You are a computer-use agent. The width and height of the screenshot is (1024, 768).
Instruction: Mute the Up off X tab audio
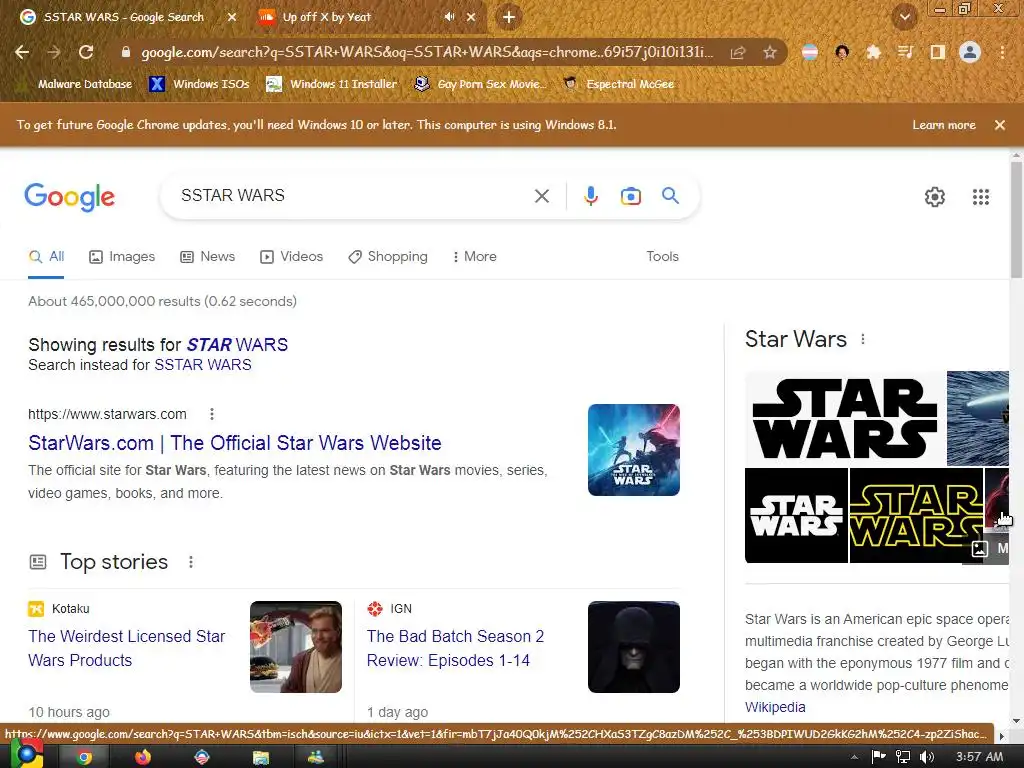(x=449, y=17)
